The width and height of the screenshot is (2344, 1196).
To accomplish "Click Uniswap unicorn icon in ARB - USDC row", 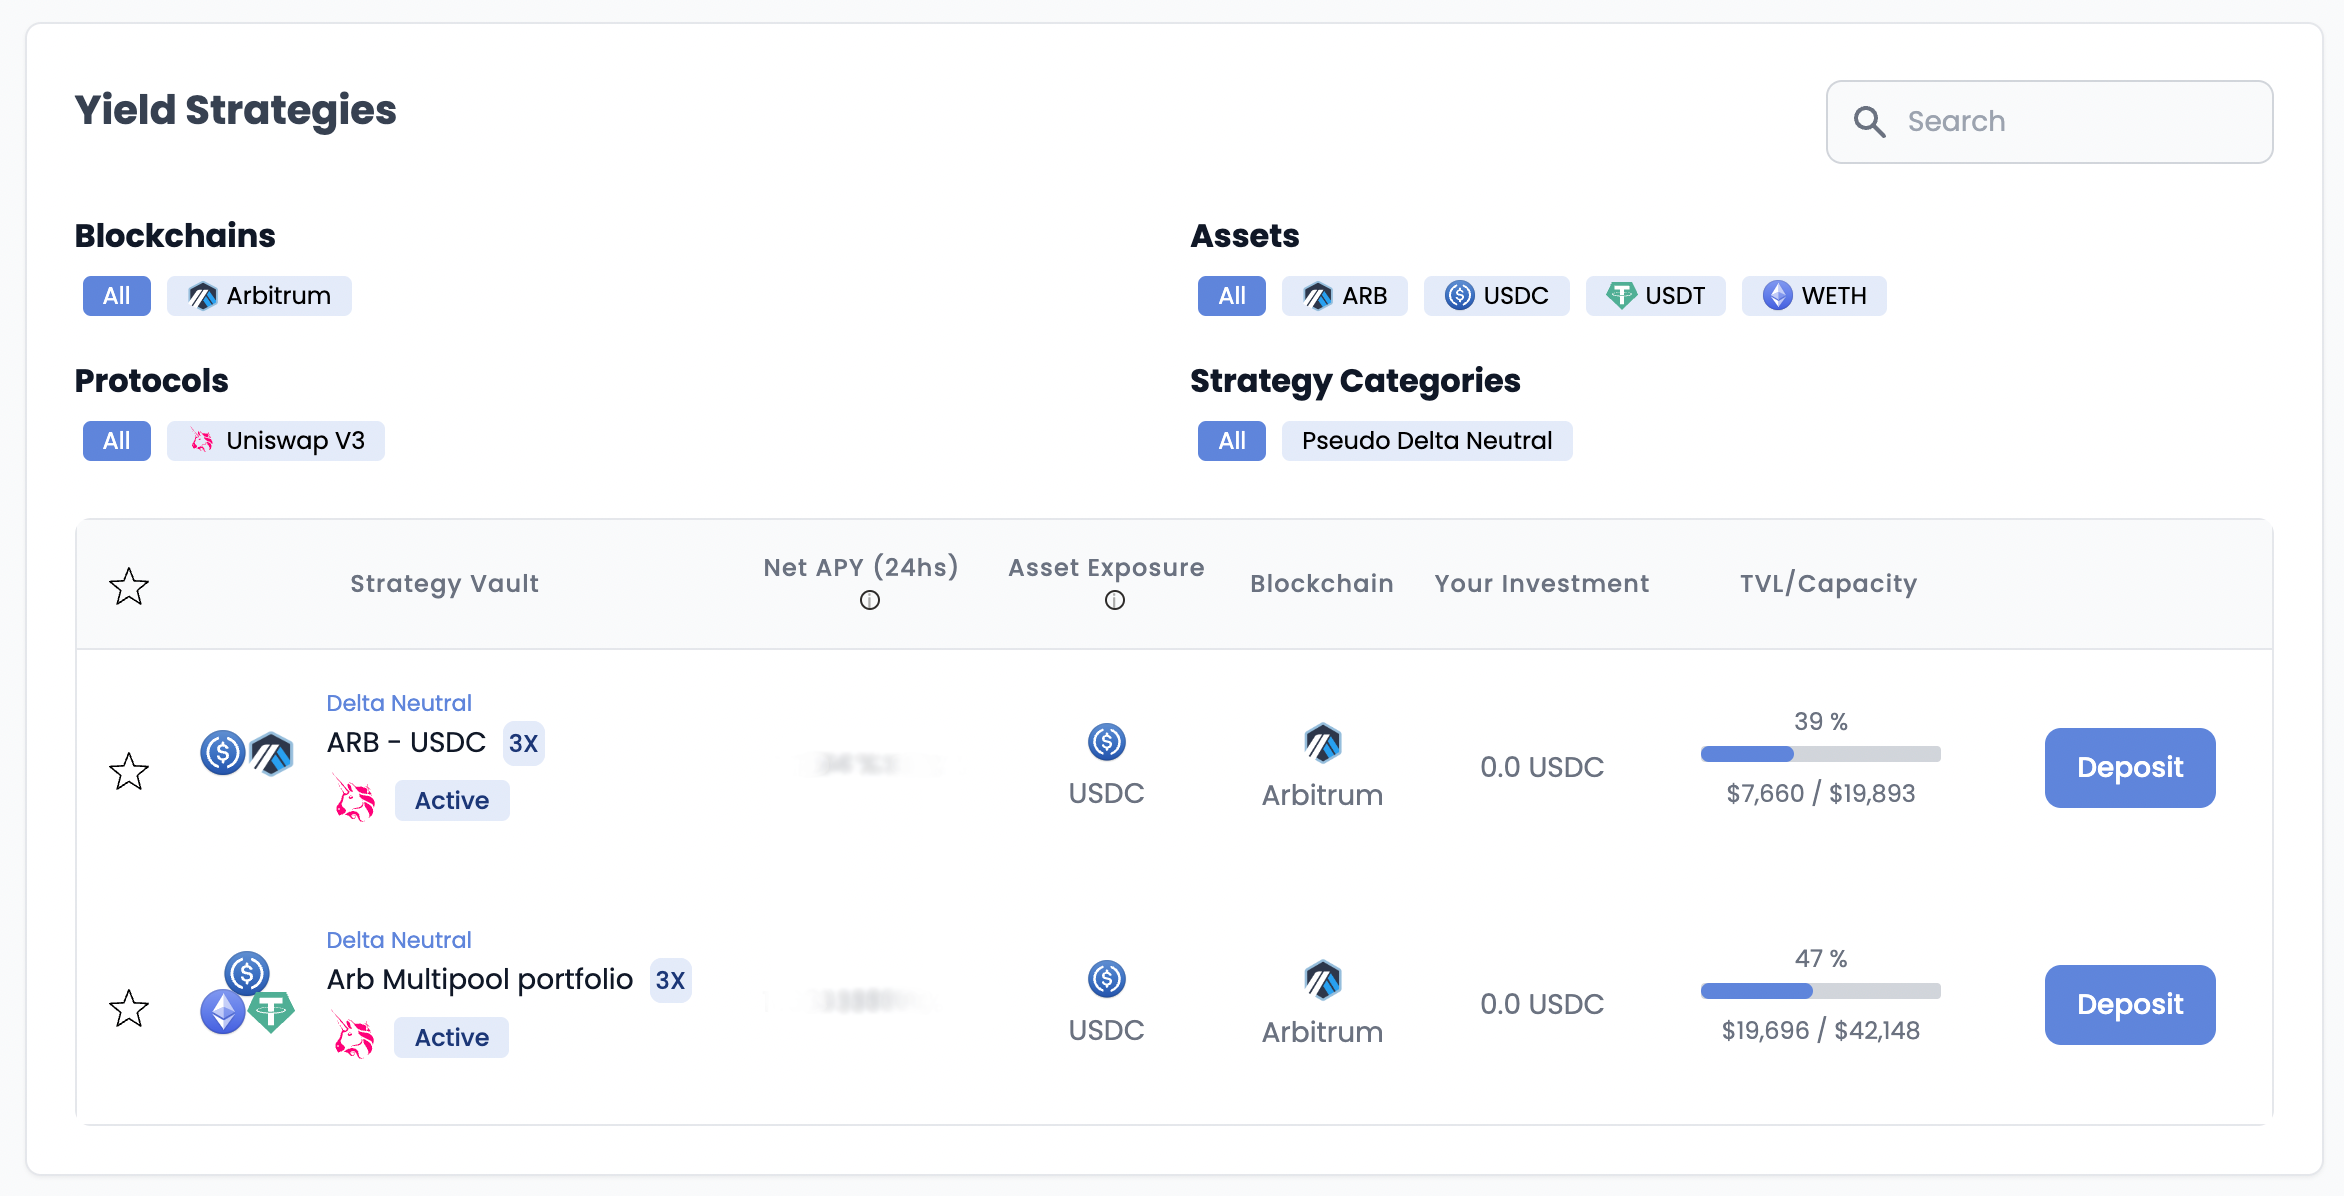I will [354, 800].
